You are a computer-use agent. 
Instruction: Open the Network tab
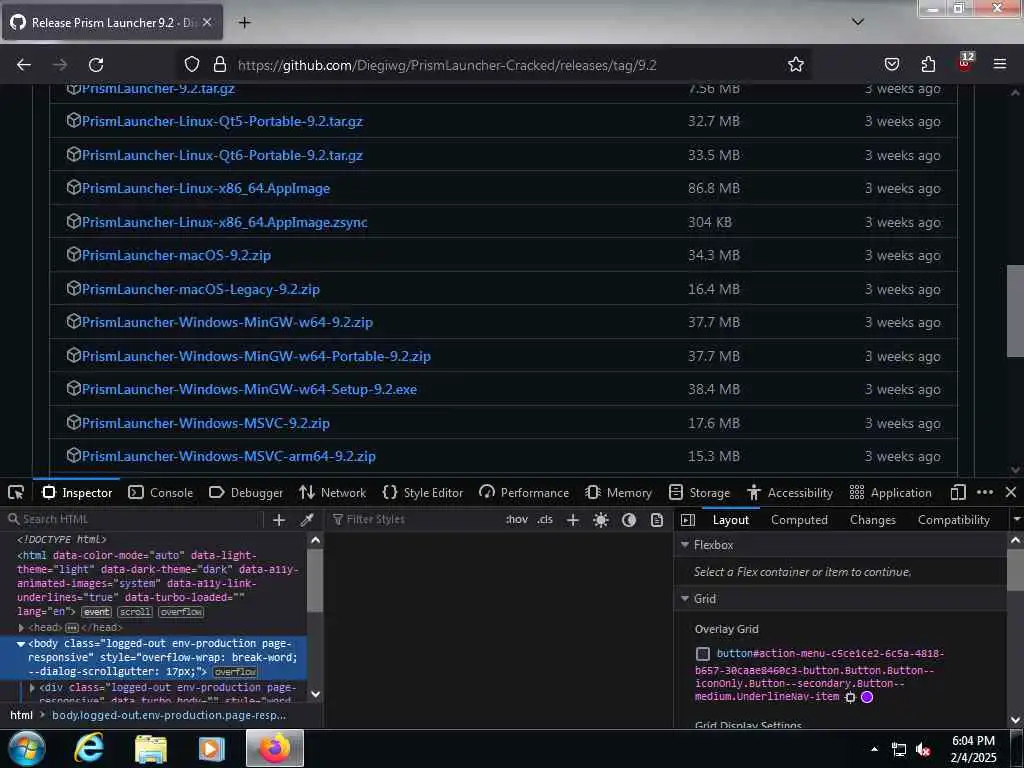click(x=332, y=492)
